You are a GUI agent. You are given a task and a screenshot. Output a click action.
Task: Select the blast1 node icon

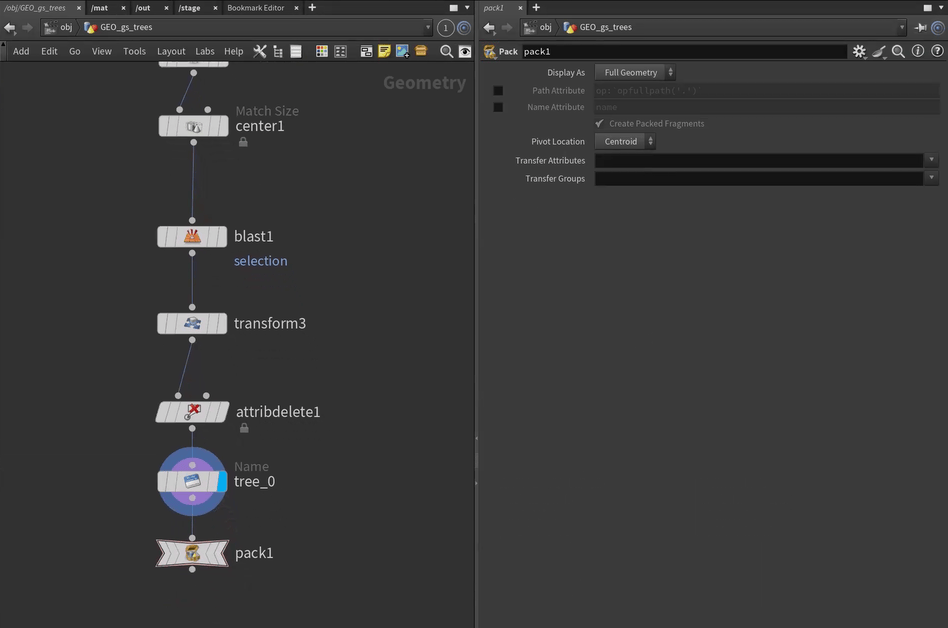coord(193,237)
